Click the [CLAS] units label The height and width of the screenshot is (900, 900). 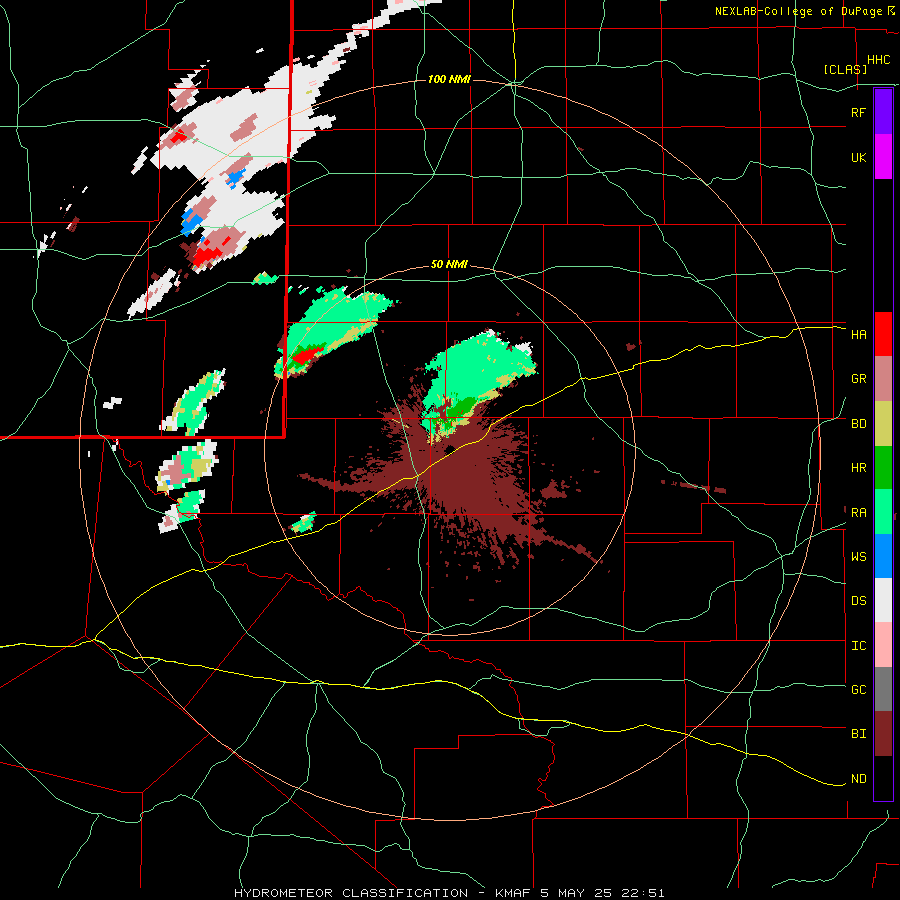(845, 69)
